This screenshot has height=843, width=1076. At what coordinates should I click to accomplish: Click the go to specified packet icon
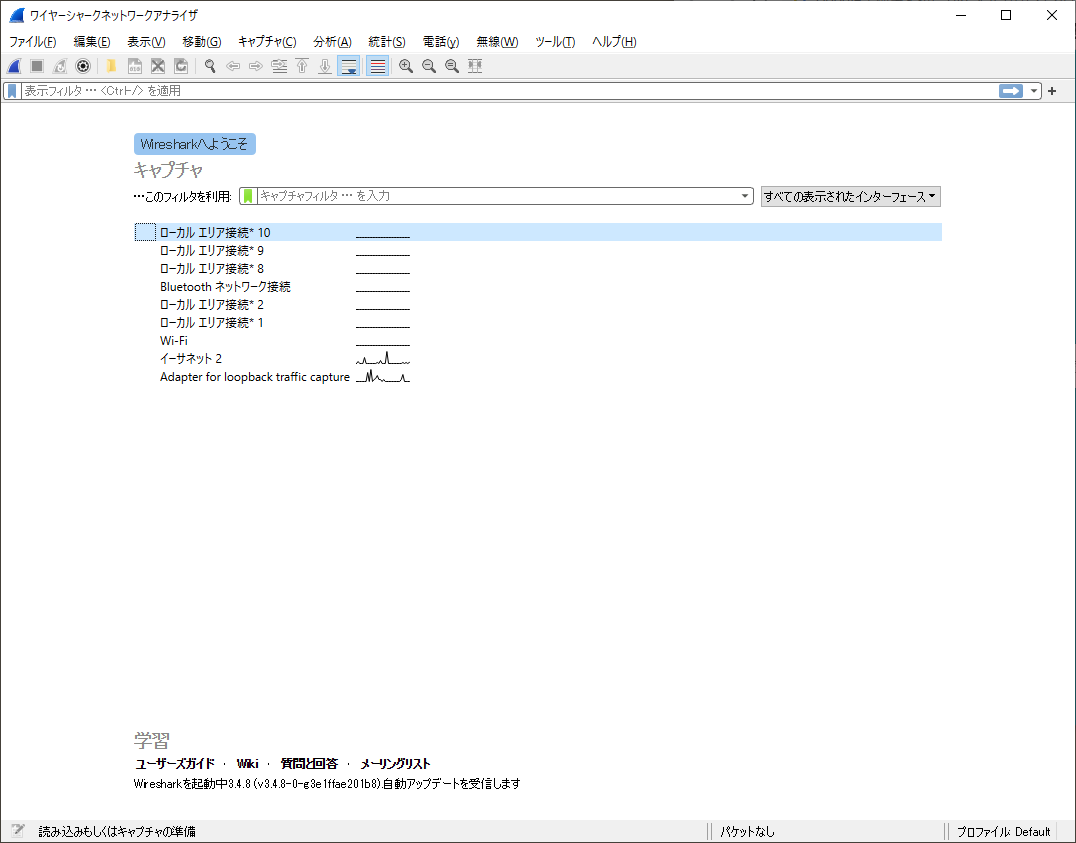(x=279, y=66)
